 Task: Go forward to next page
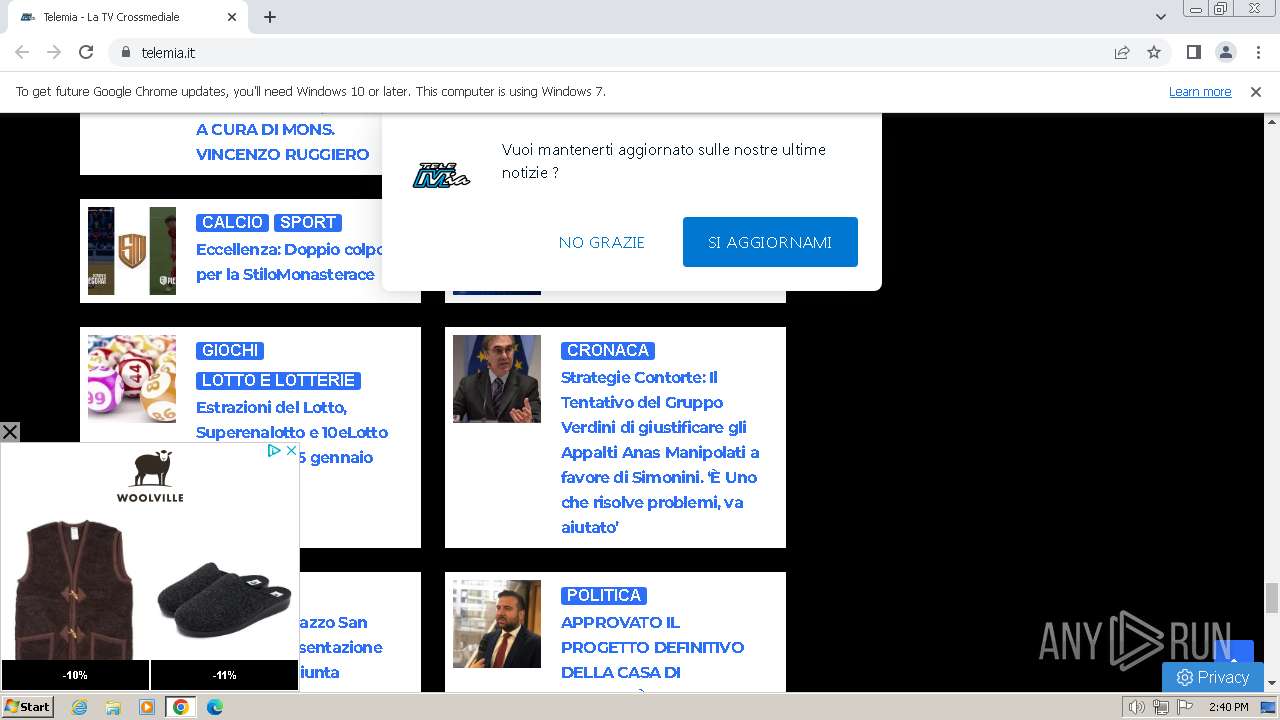[54, 52]
